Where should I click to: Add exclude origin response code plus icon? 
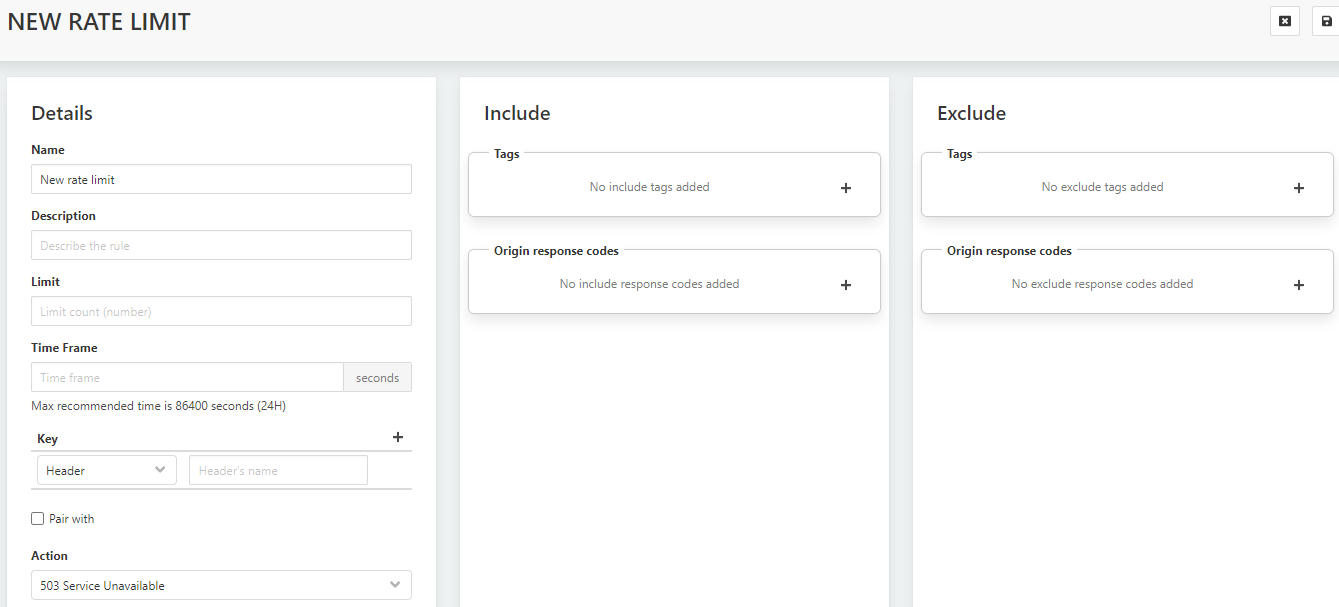pyautogui.click(x=1299, y=285)
